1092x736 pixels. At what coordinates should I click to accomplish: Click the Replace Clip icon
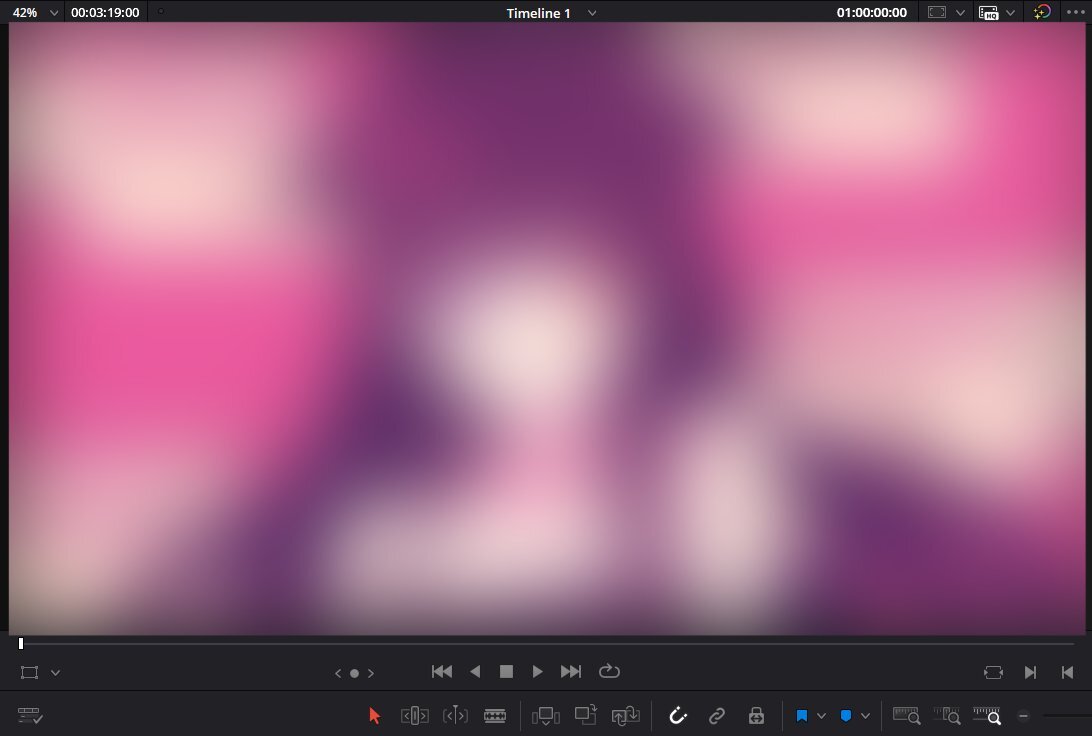pos(625,715)
